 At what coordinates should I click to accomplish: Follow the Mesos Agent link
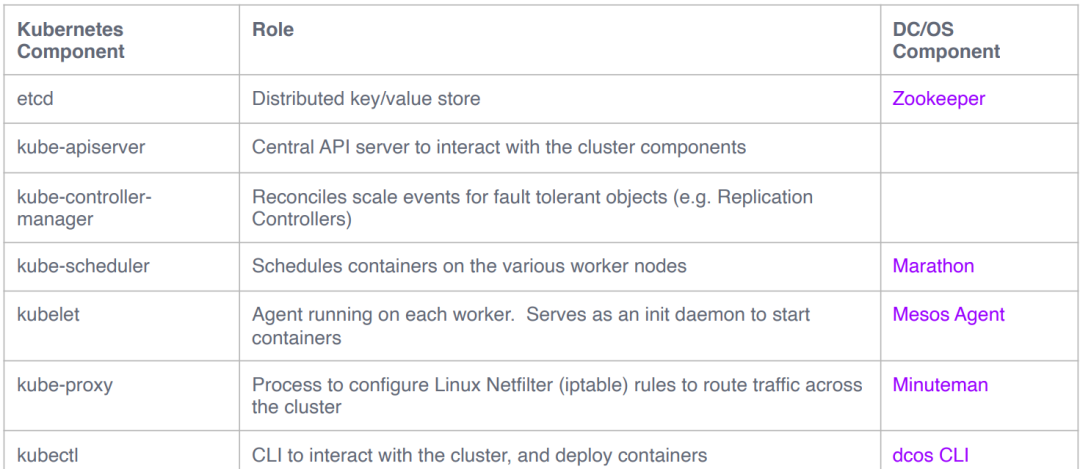pos(948,315)
